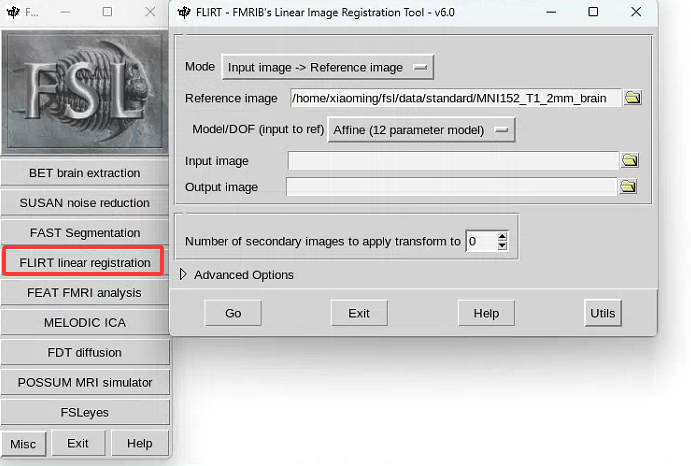Screen dimensions: 691x466
Task: Browse for the Output image file
Action: (628, 186)
